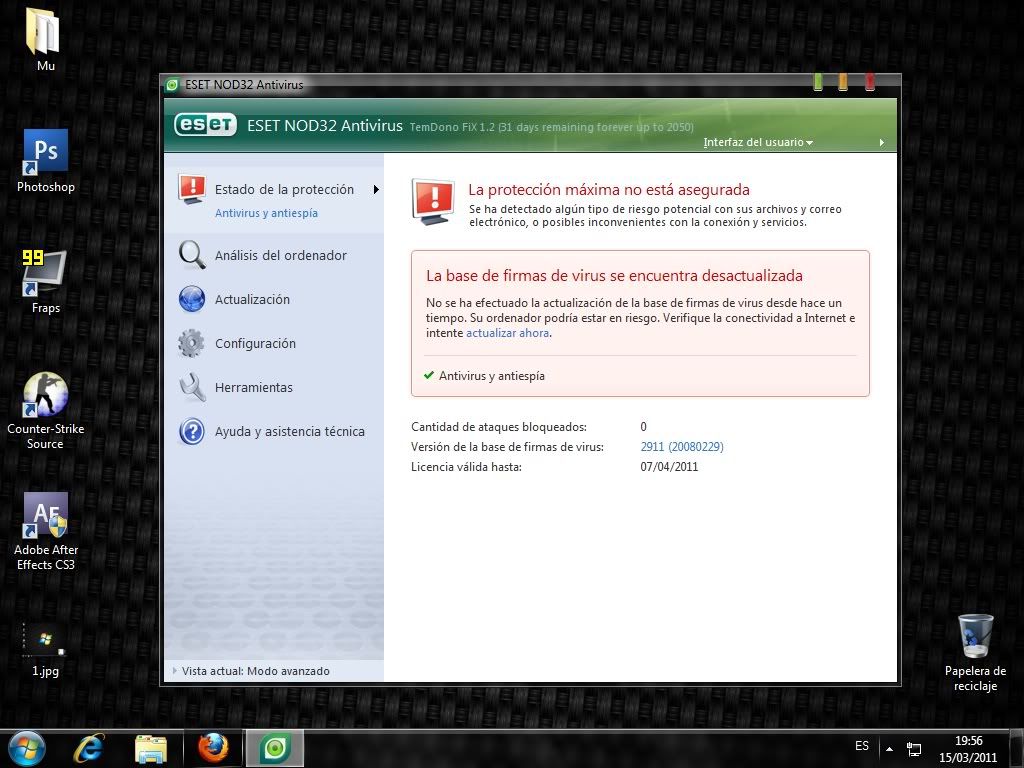
Task: Open the Interfaz del usuario dropdown
Action: coord(758,142)
